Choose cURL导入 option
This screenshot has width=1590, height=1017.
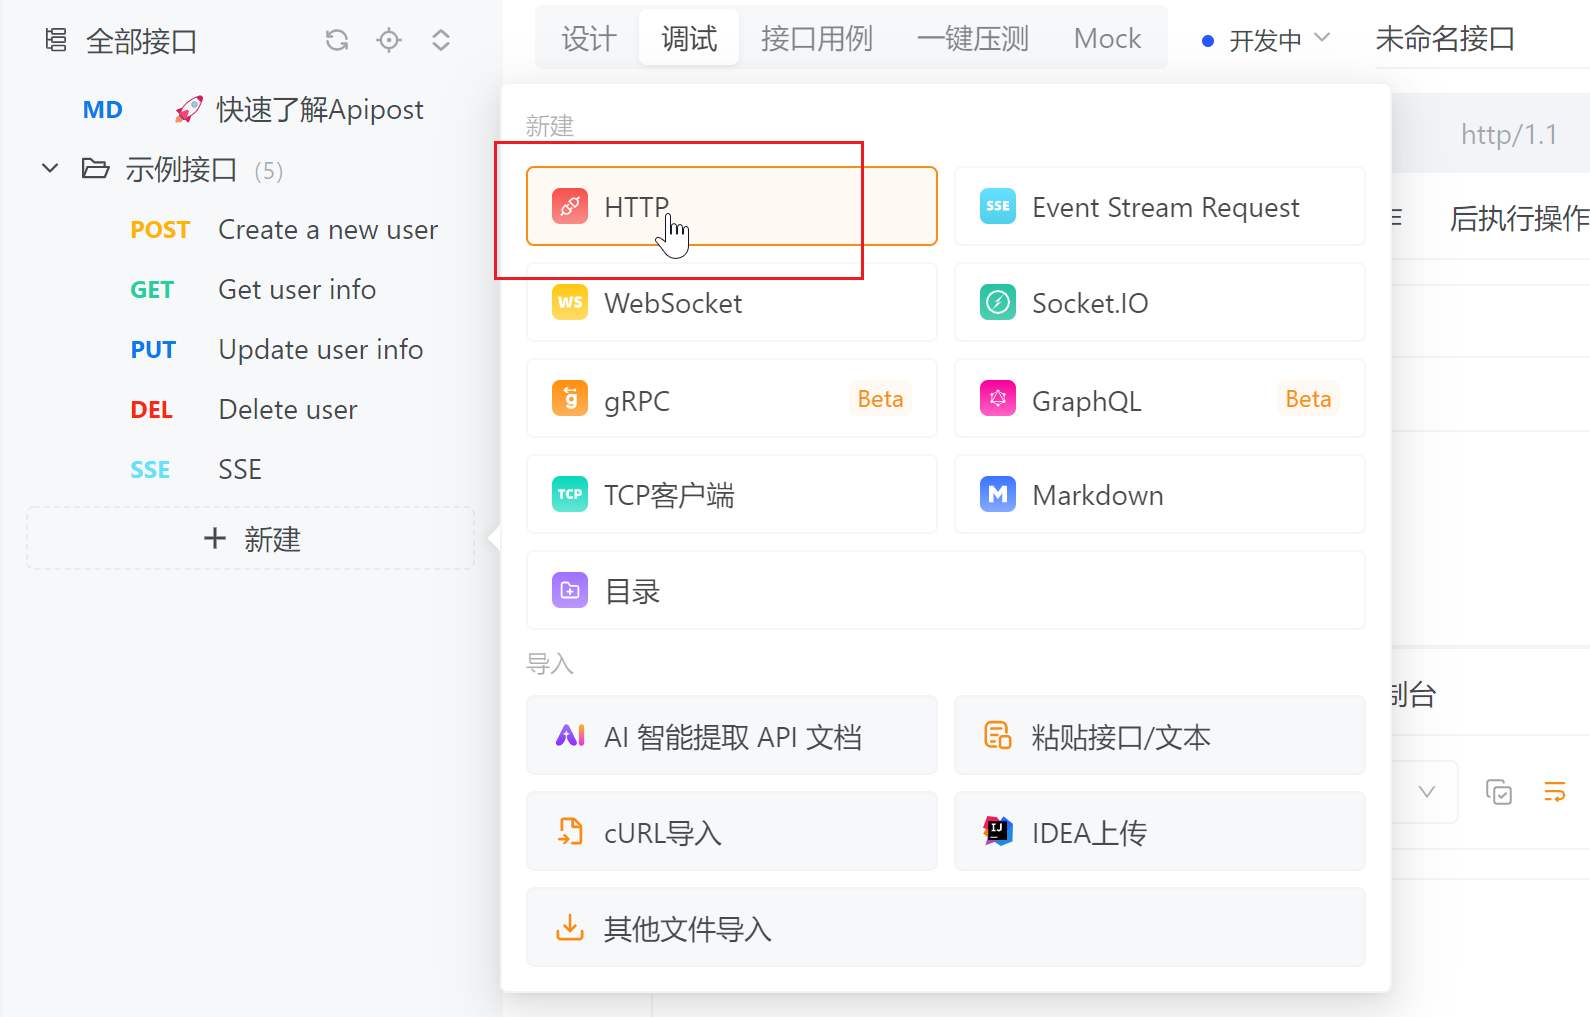point(732,831)
